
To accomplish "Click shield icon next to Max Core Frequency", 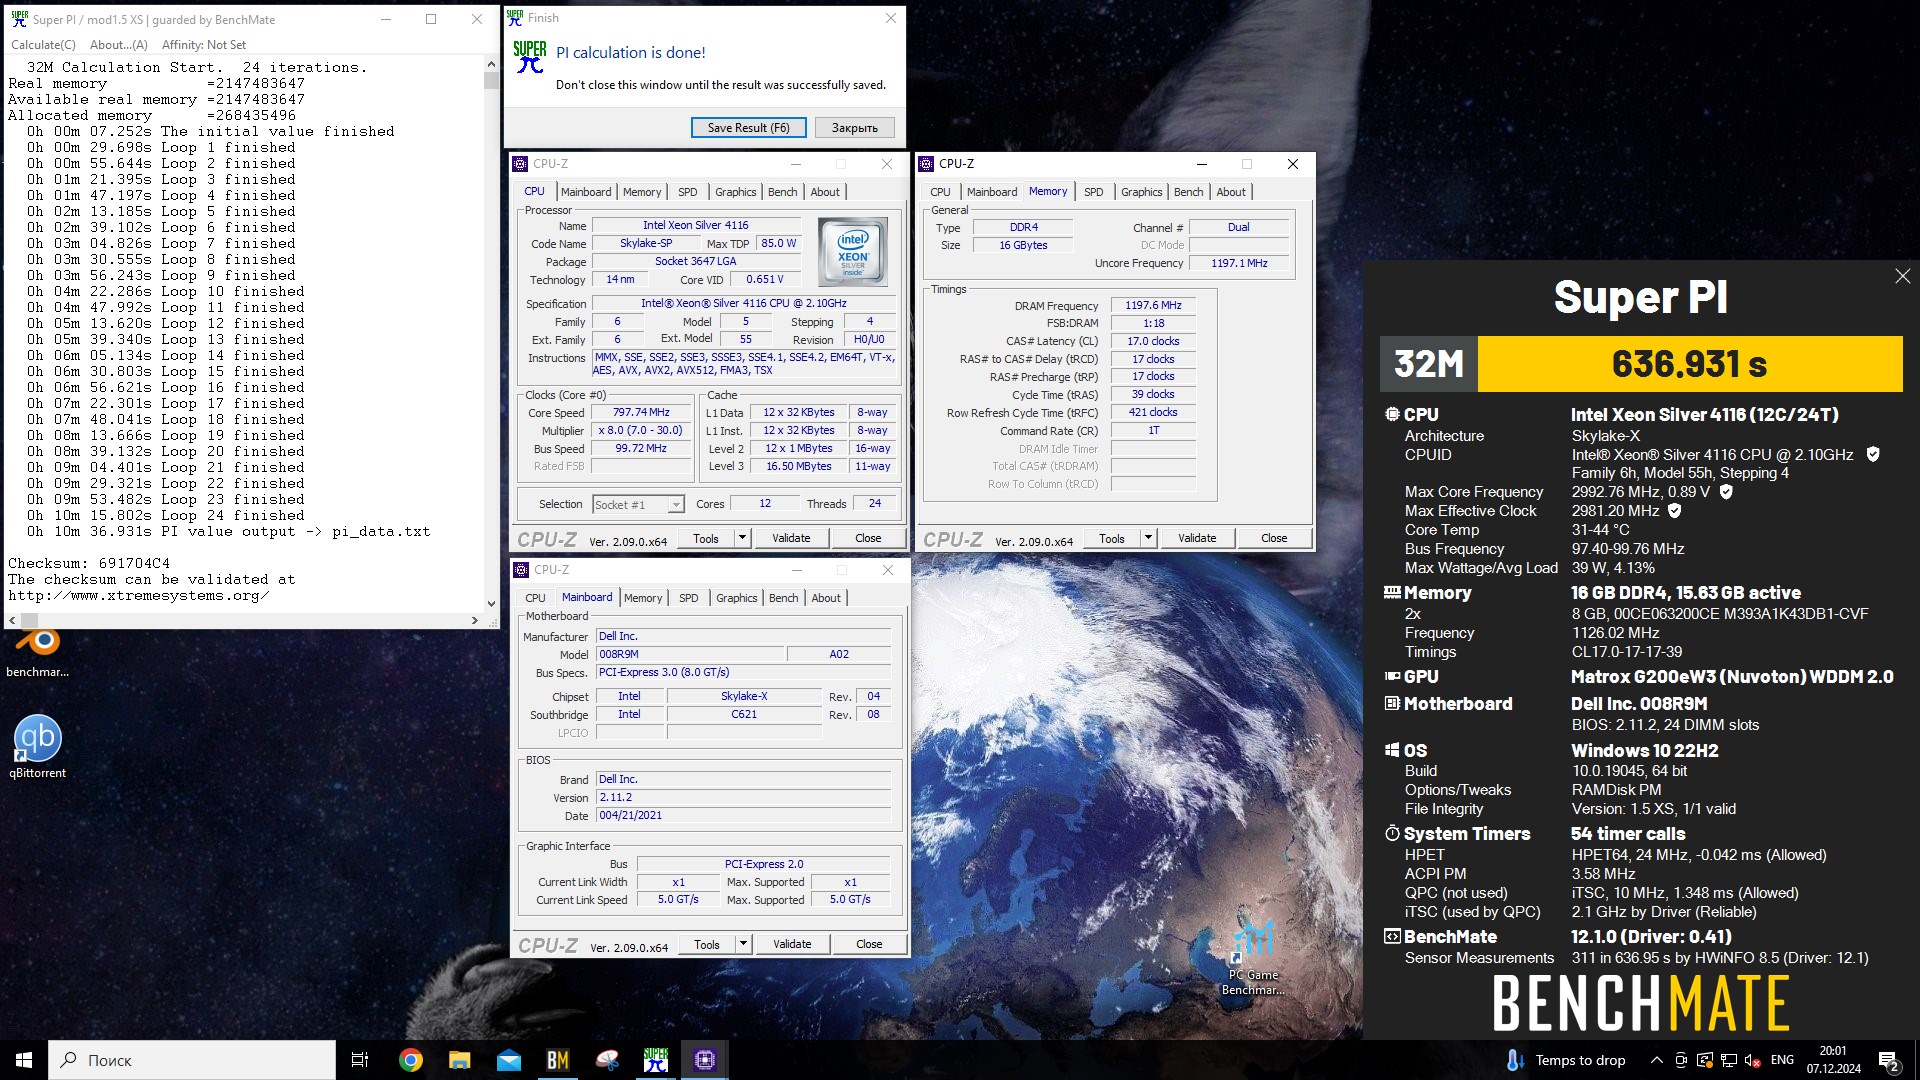I will [x=1726, y=492].
